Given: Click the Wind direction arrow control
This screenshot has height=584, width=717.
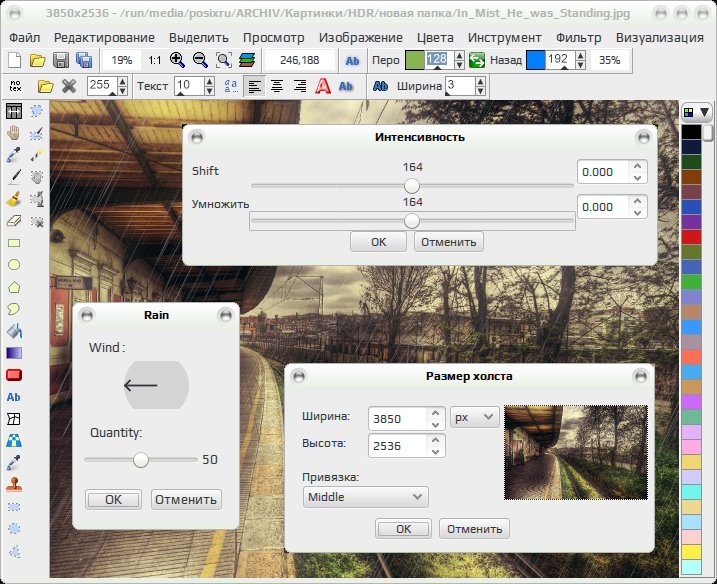Looking at the screenshot, I should [156, 385].
